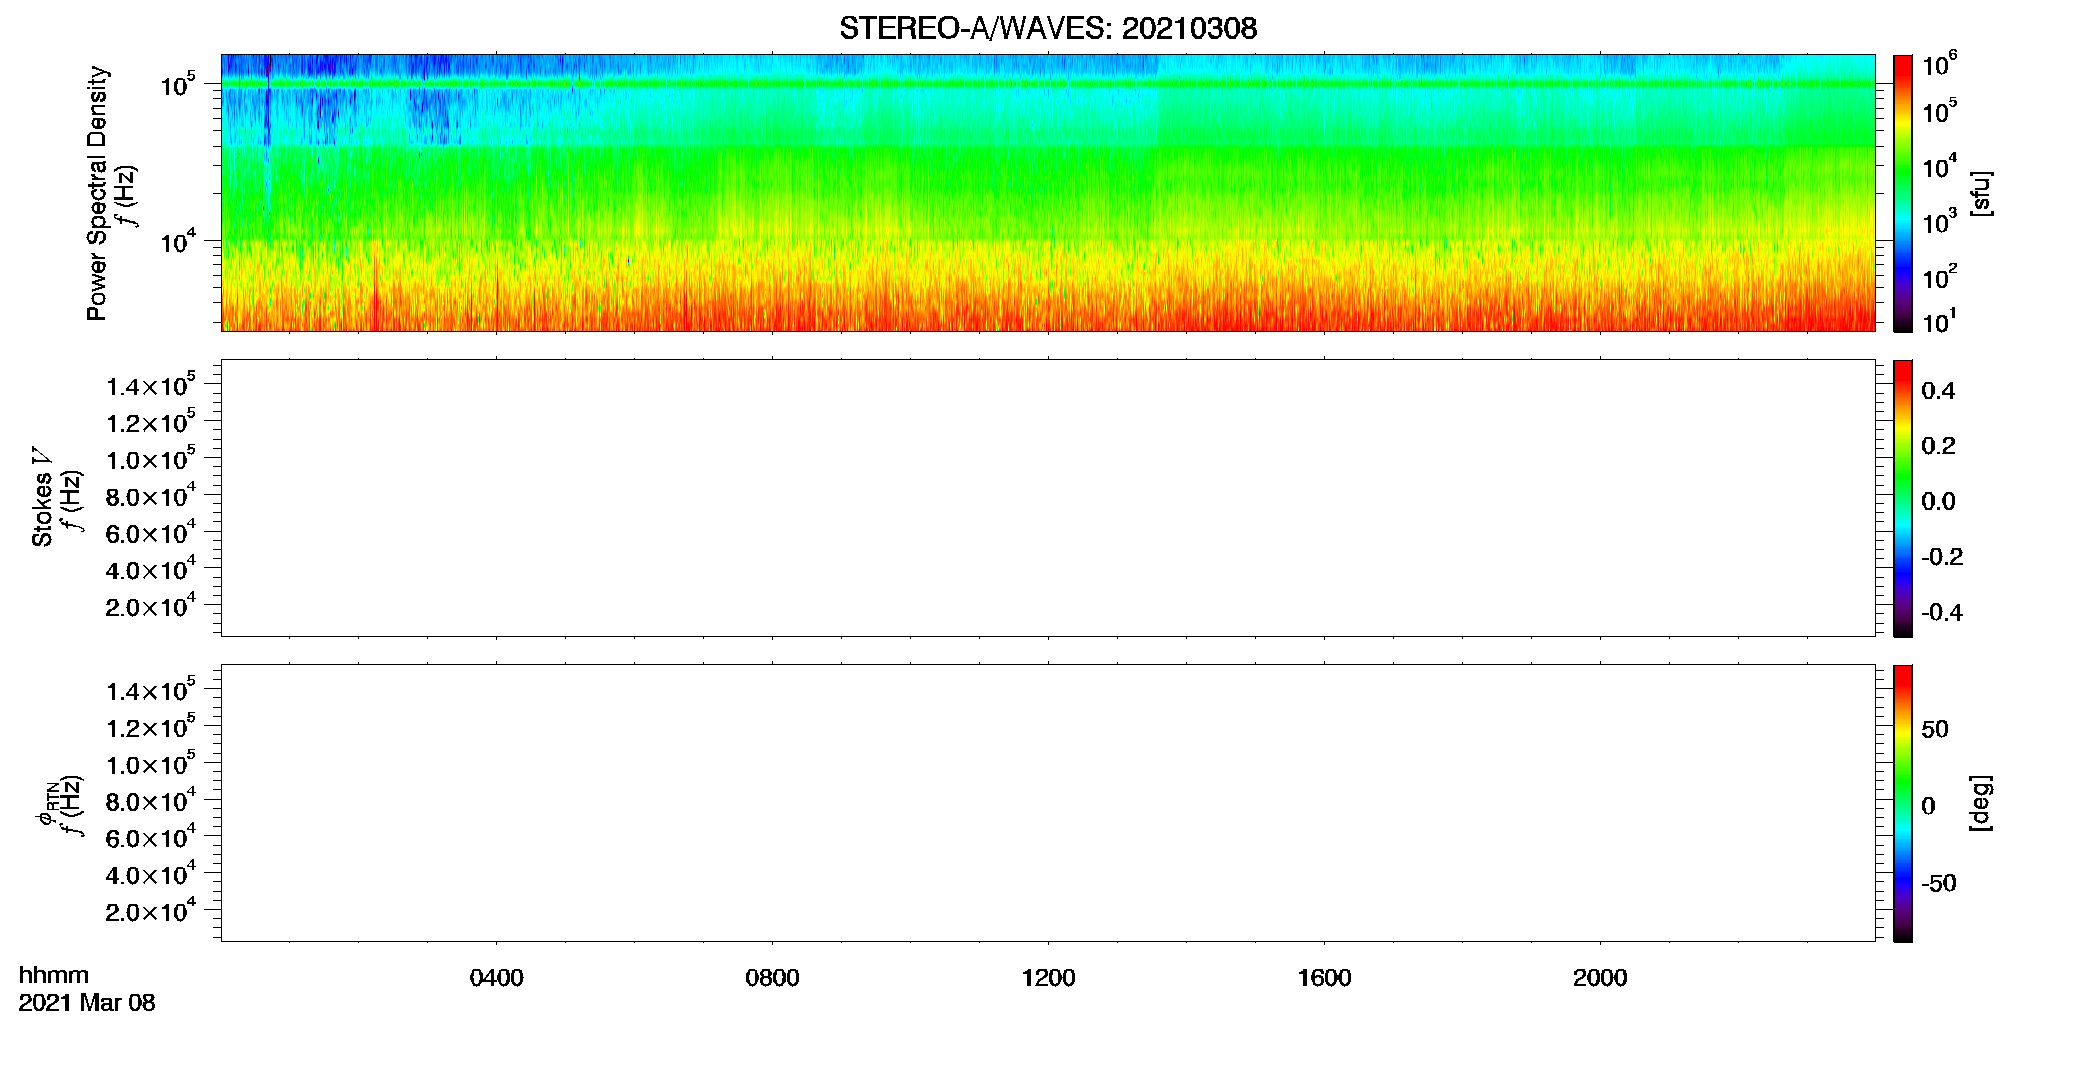The image size is (2096, 1080).
Task: Click the empty phi RTN panel
Action: (1048, 803)
